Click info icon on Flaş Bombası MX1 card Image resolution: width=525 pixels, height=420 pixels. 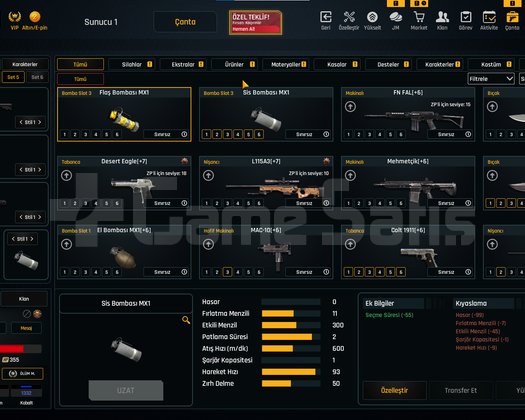point(184,134)
